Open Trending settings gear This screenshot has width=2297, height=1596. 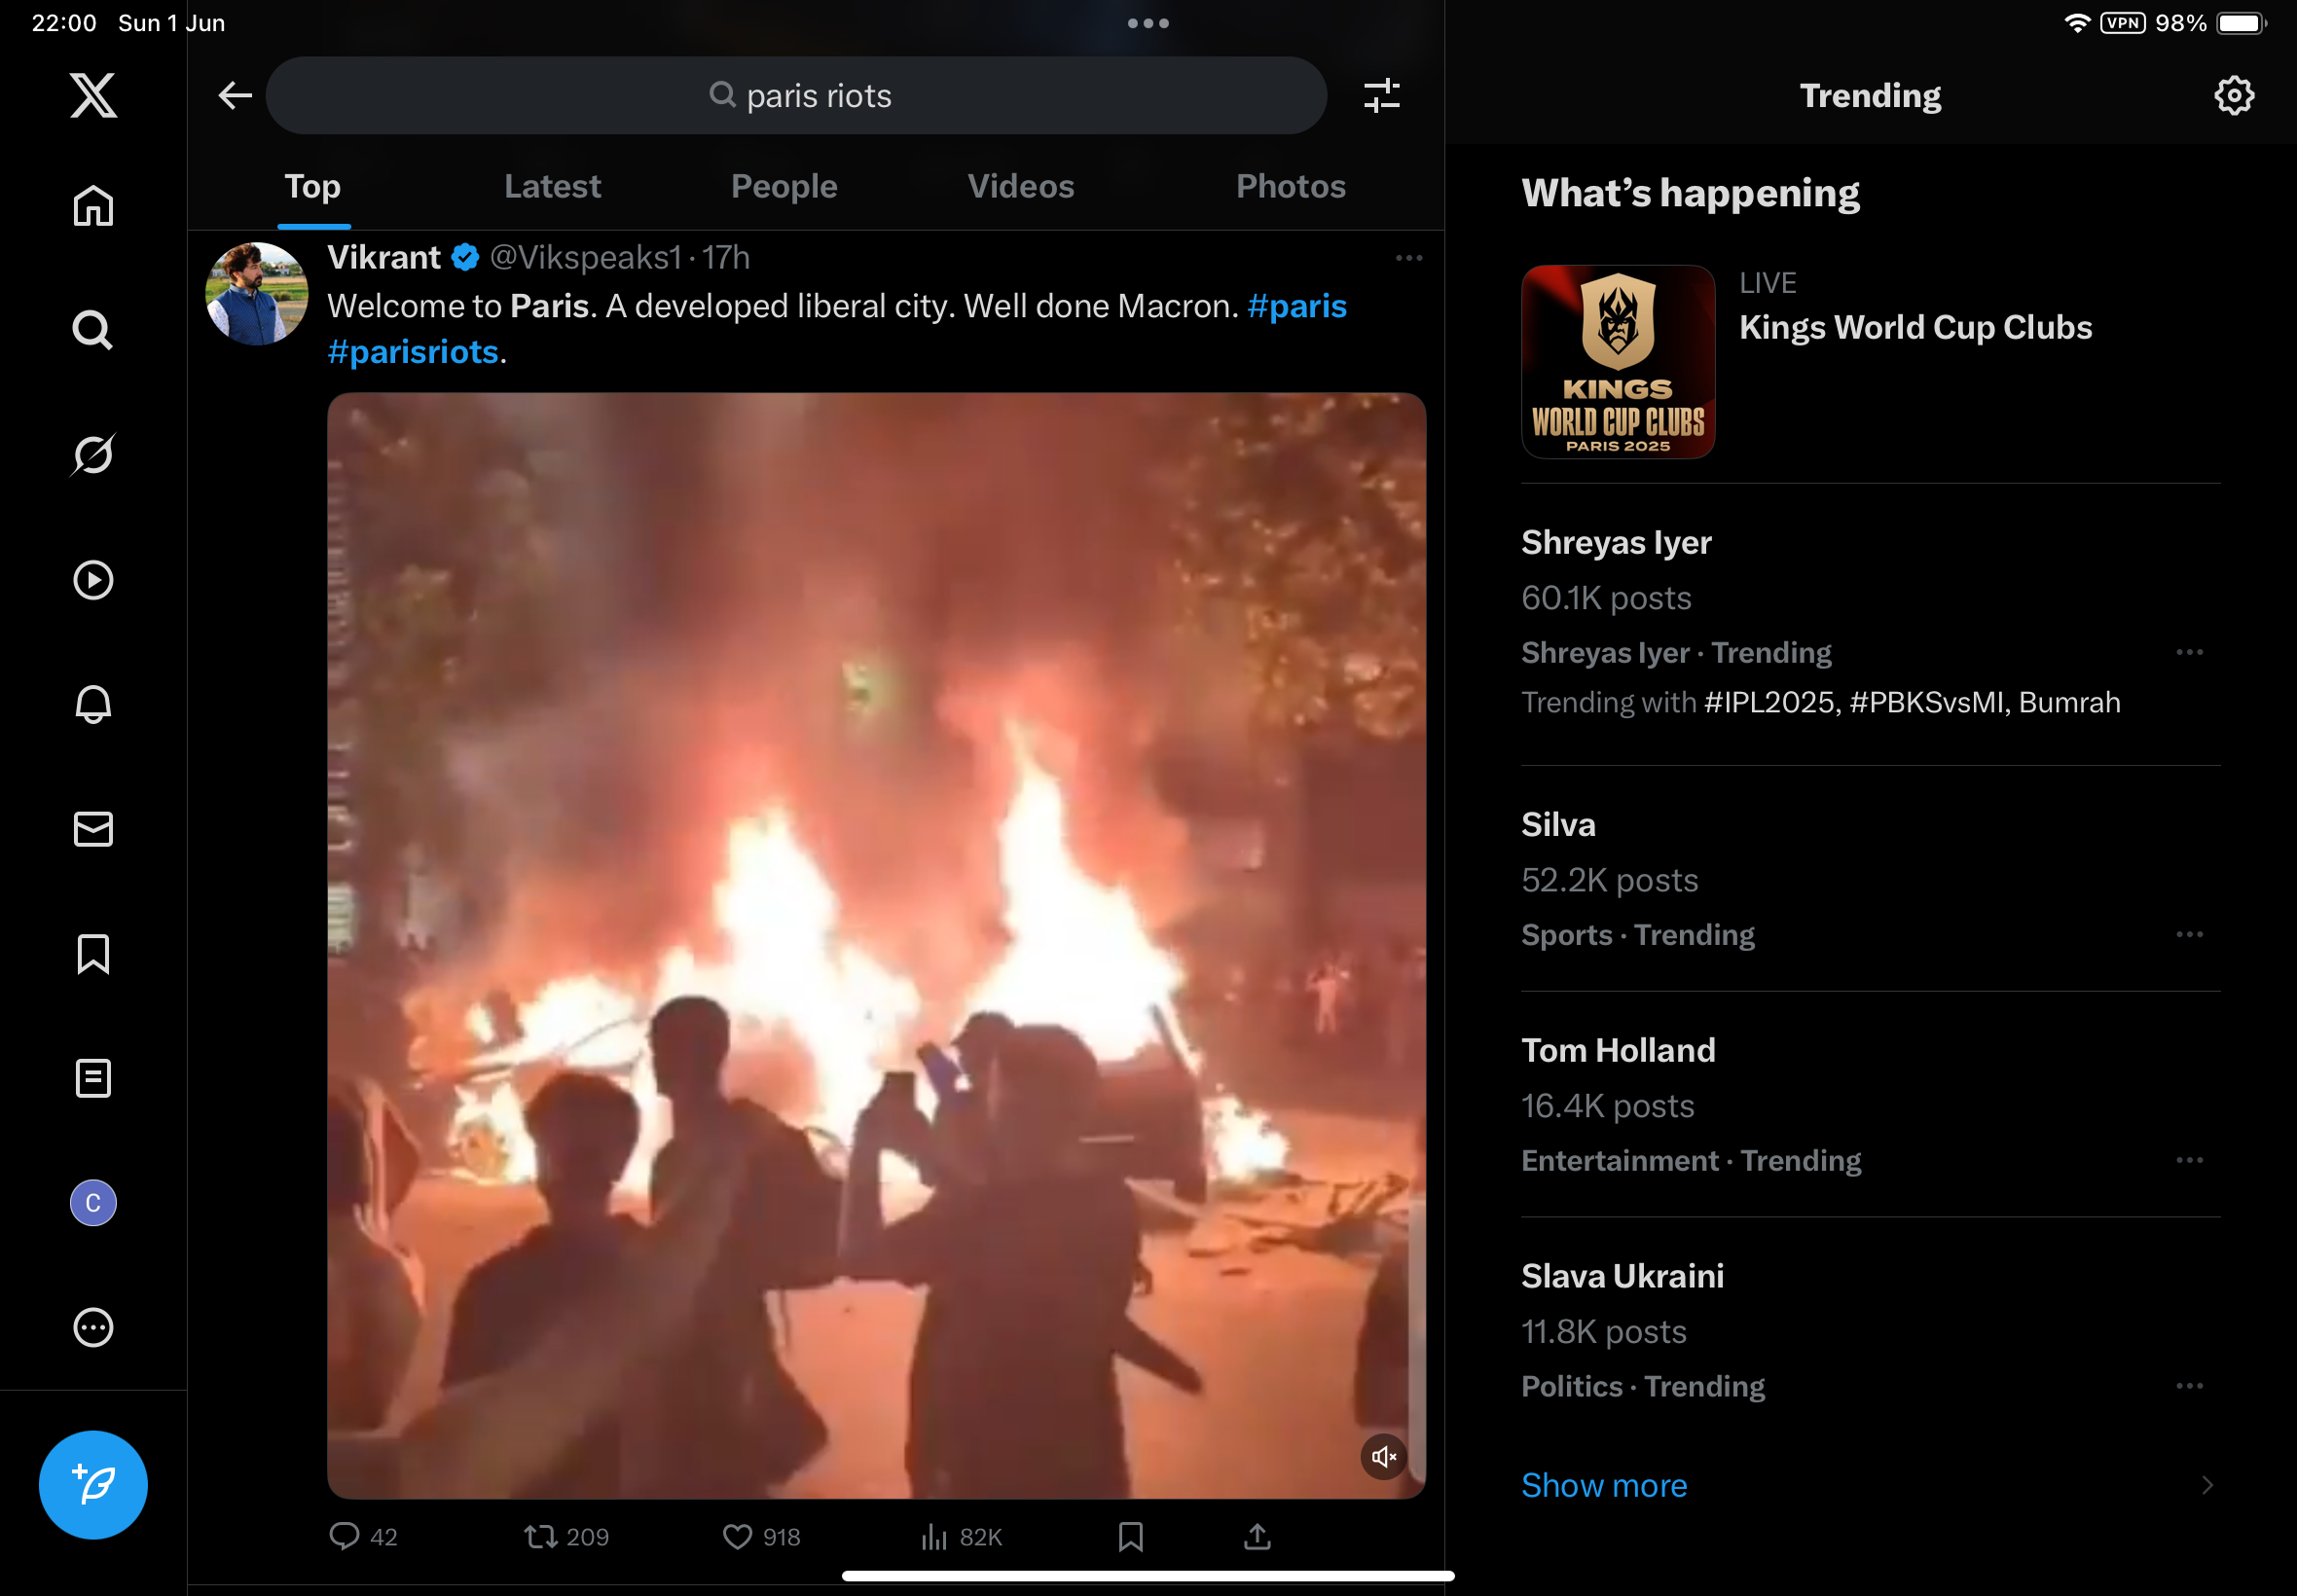click(2234, 95)
